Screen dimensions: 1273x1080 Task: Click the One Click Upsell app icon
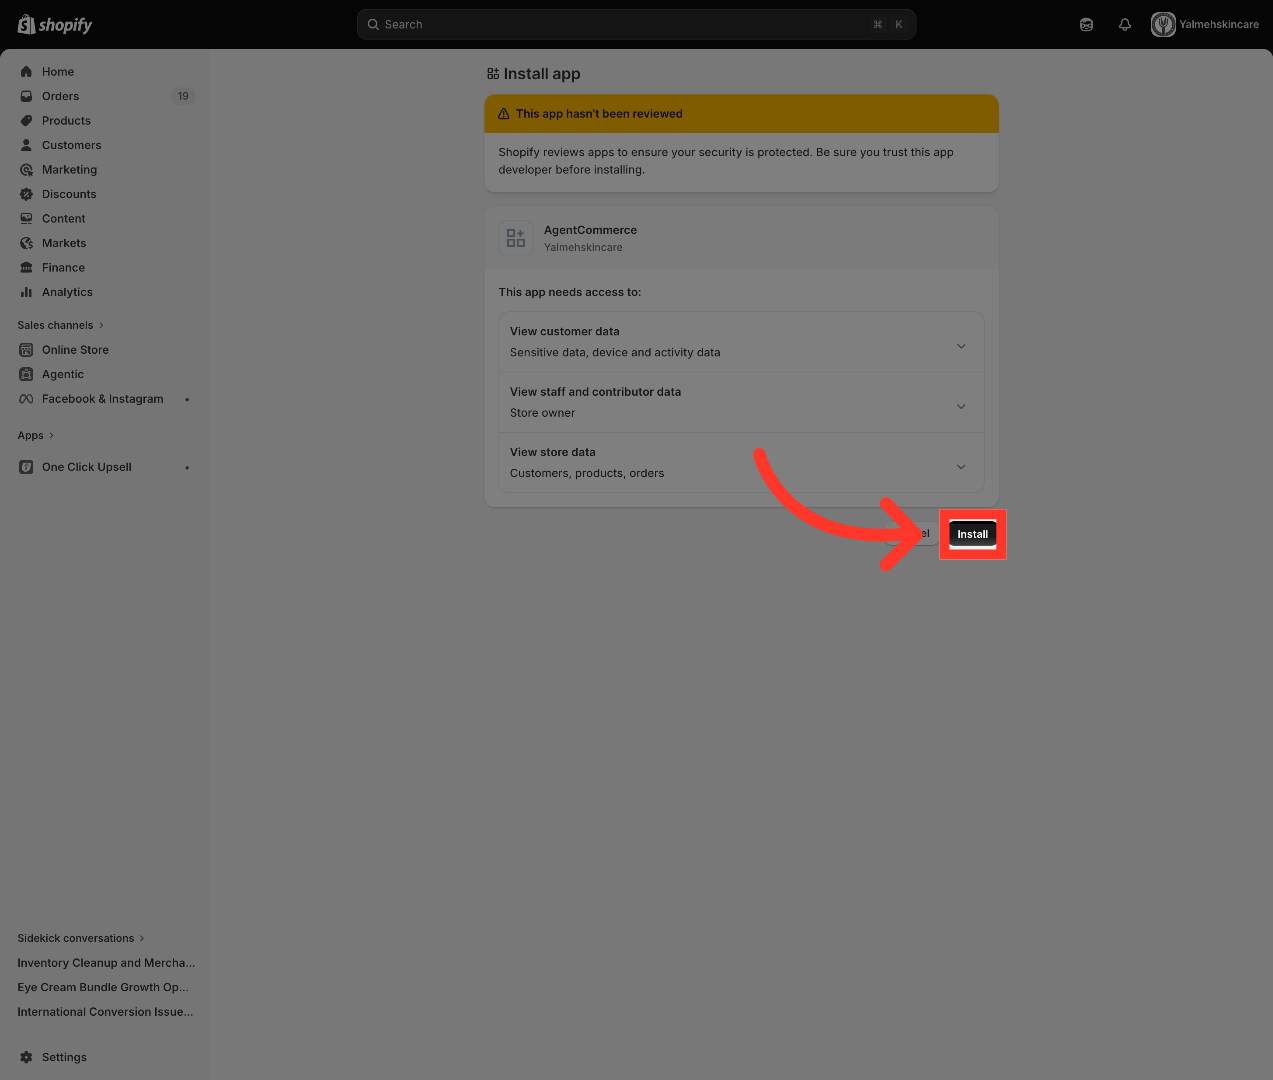coord(26,467)
